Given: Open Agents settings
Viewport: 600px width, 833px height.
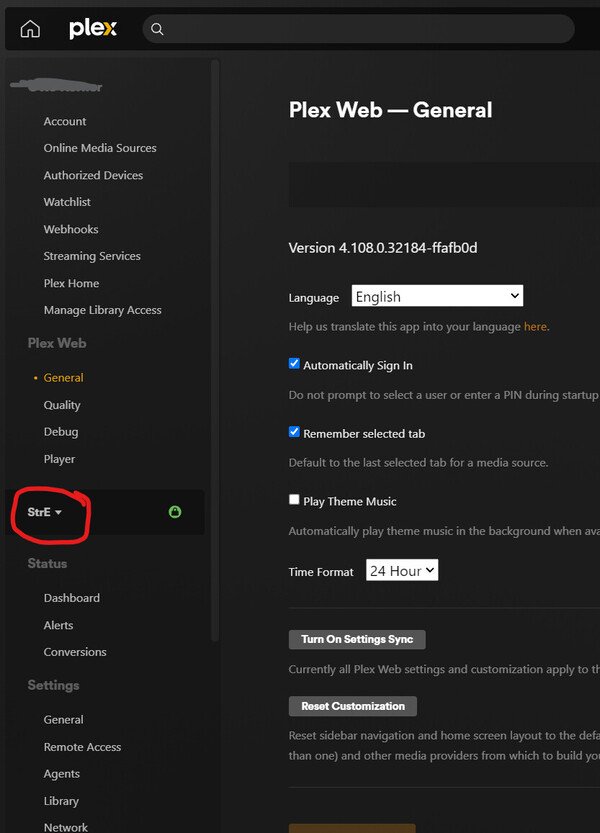Looking at the screenshot, I should point(62,774).
